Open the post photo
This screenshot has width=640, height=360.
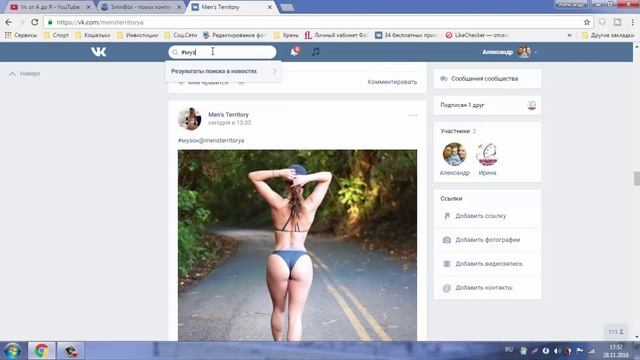297,245
